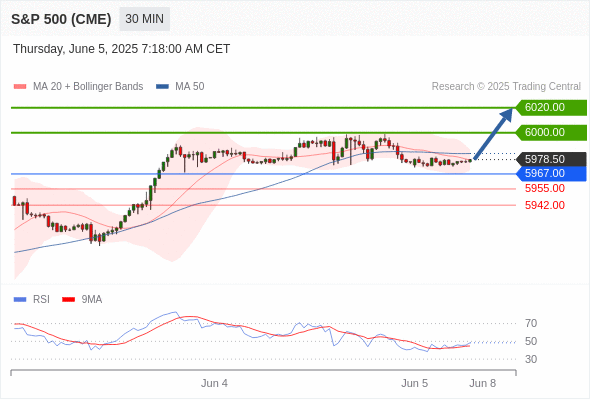Click the MA 20 + Bollinger Bands legend label
This screenshot has width=590, height=400.
point(88,87)
